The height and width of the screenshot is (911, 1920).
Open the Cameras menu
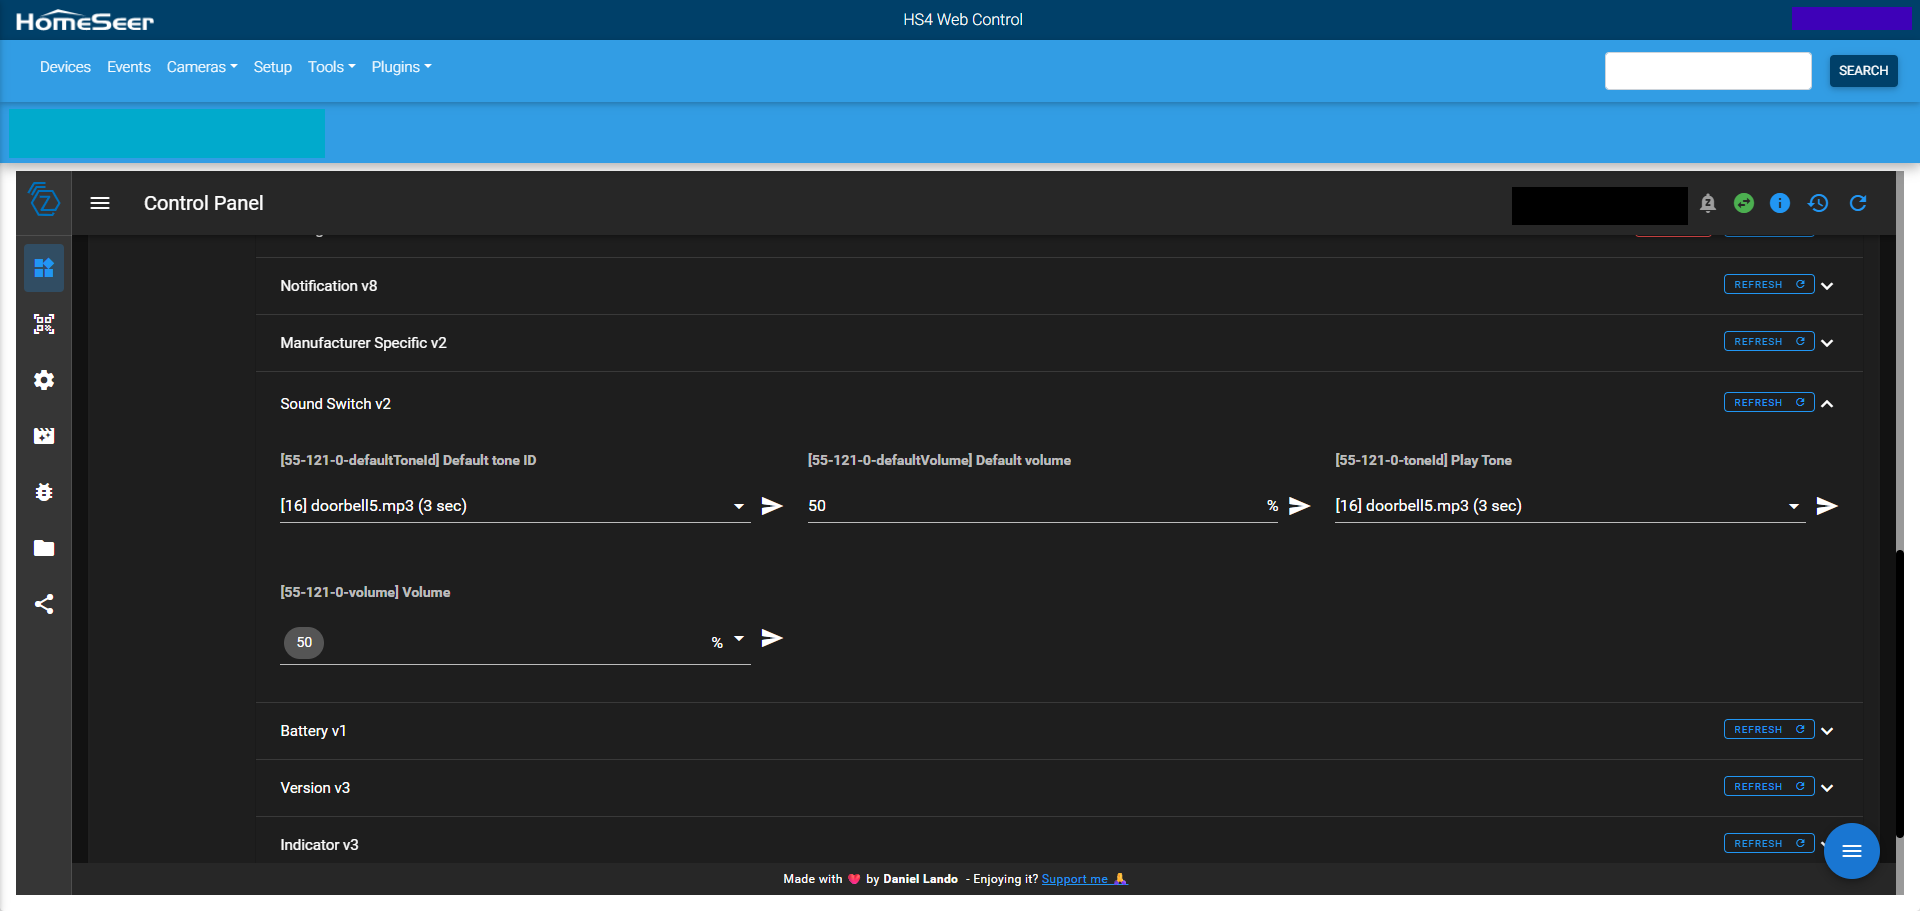(202, 67)
